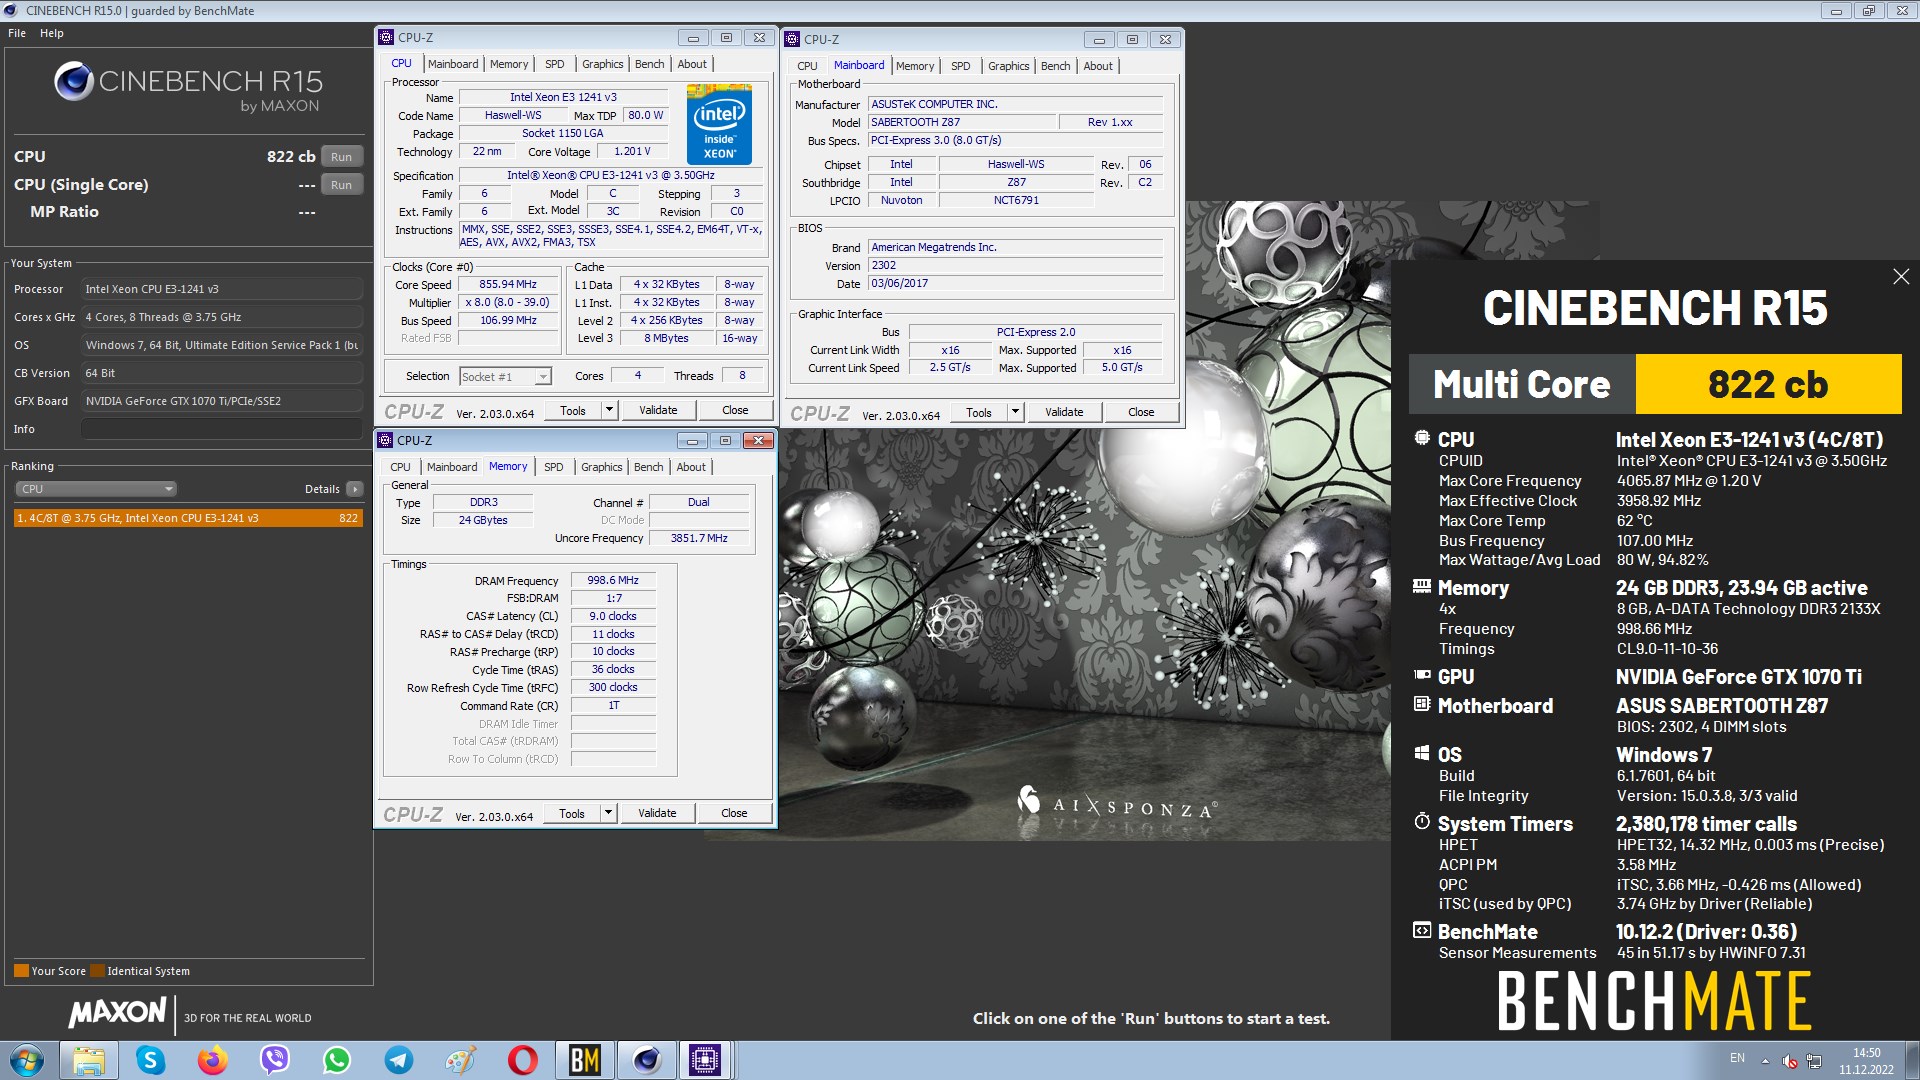Screen dimensions: 1920x1080
Task: Expand Tools arrow in CPU-Z CPU window
Action: (609, 410)
